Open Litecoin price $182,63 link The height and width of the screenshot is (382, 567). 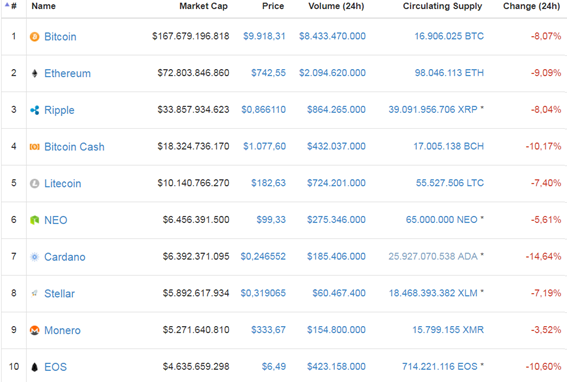tap(268, 183)
